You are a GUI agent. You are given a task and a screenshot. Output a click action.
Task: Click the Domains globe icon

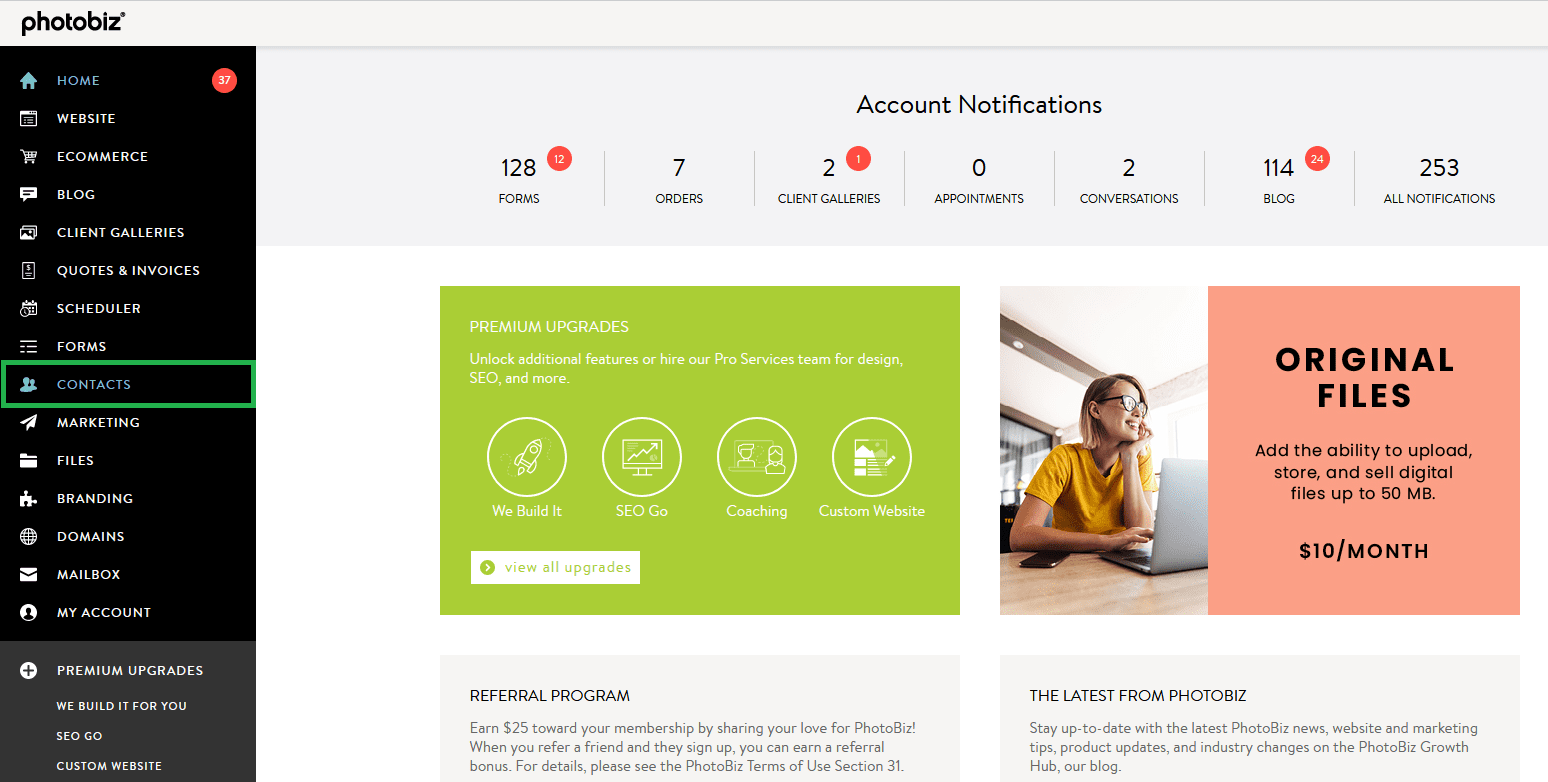click(29, 537)
